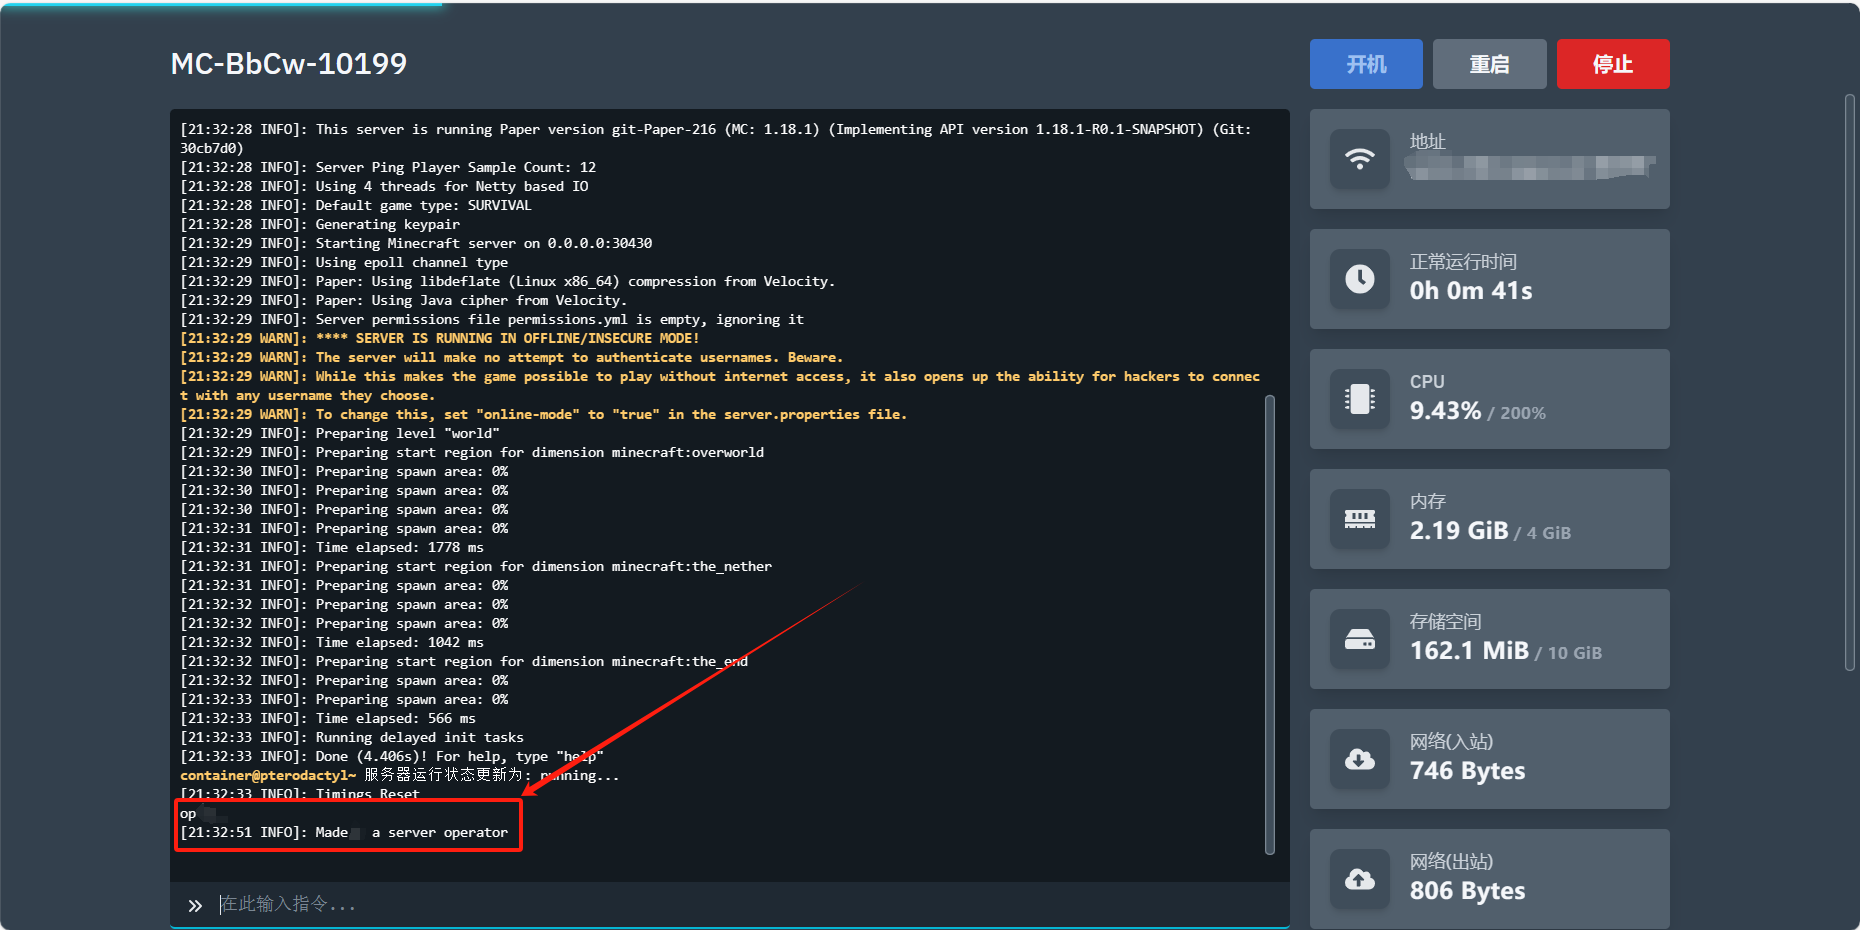The width and height of the screenshot is (1860, 930).
Task: Click the cloud download icon in the 网络(入站) card
Action: pos(1360,759)
